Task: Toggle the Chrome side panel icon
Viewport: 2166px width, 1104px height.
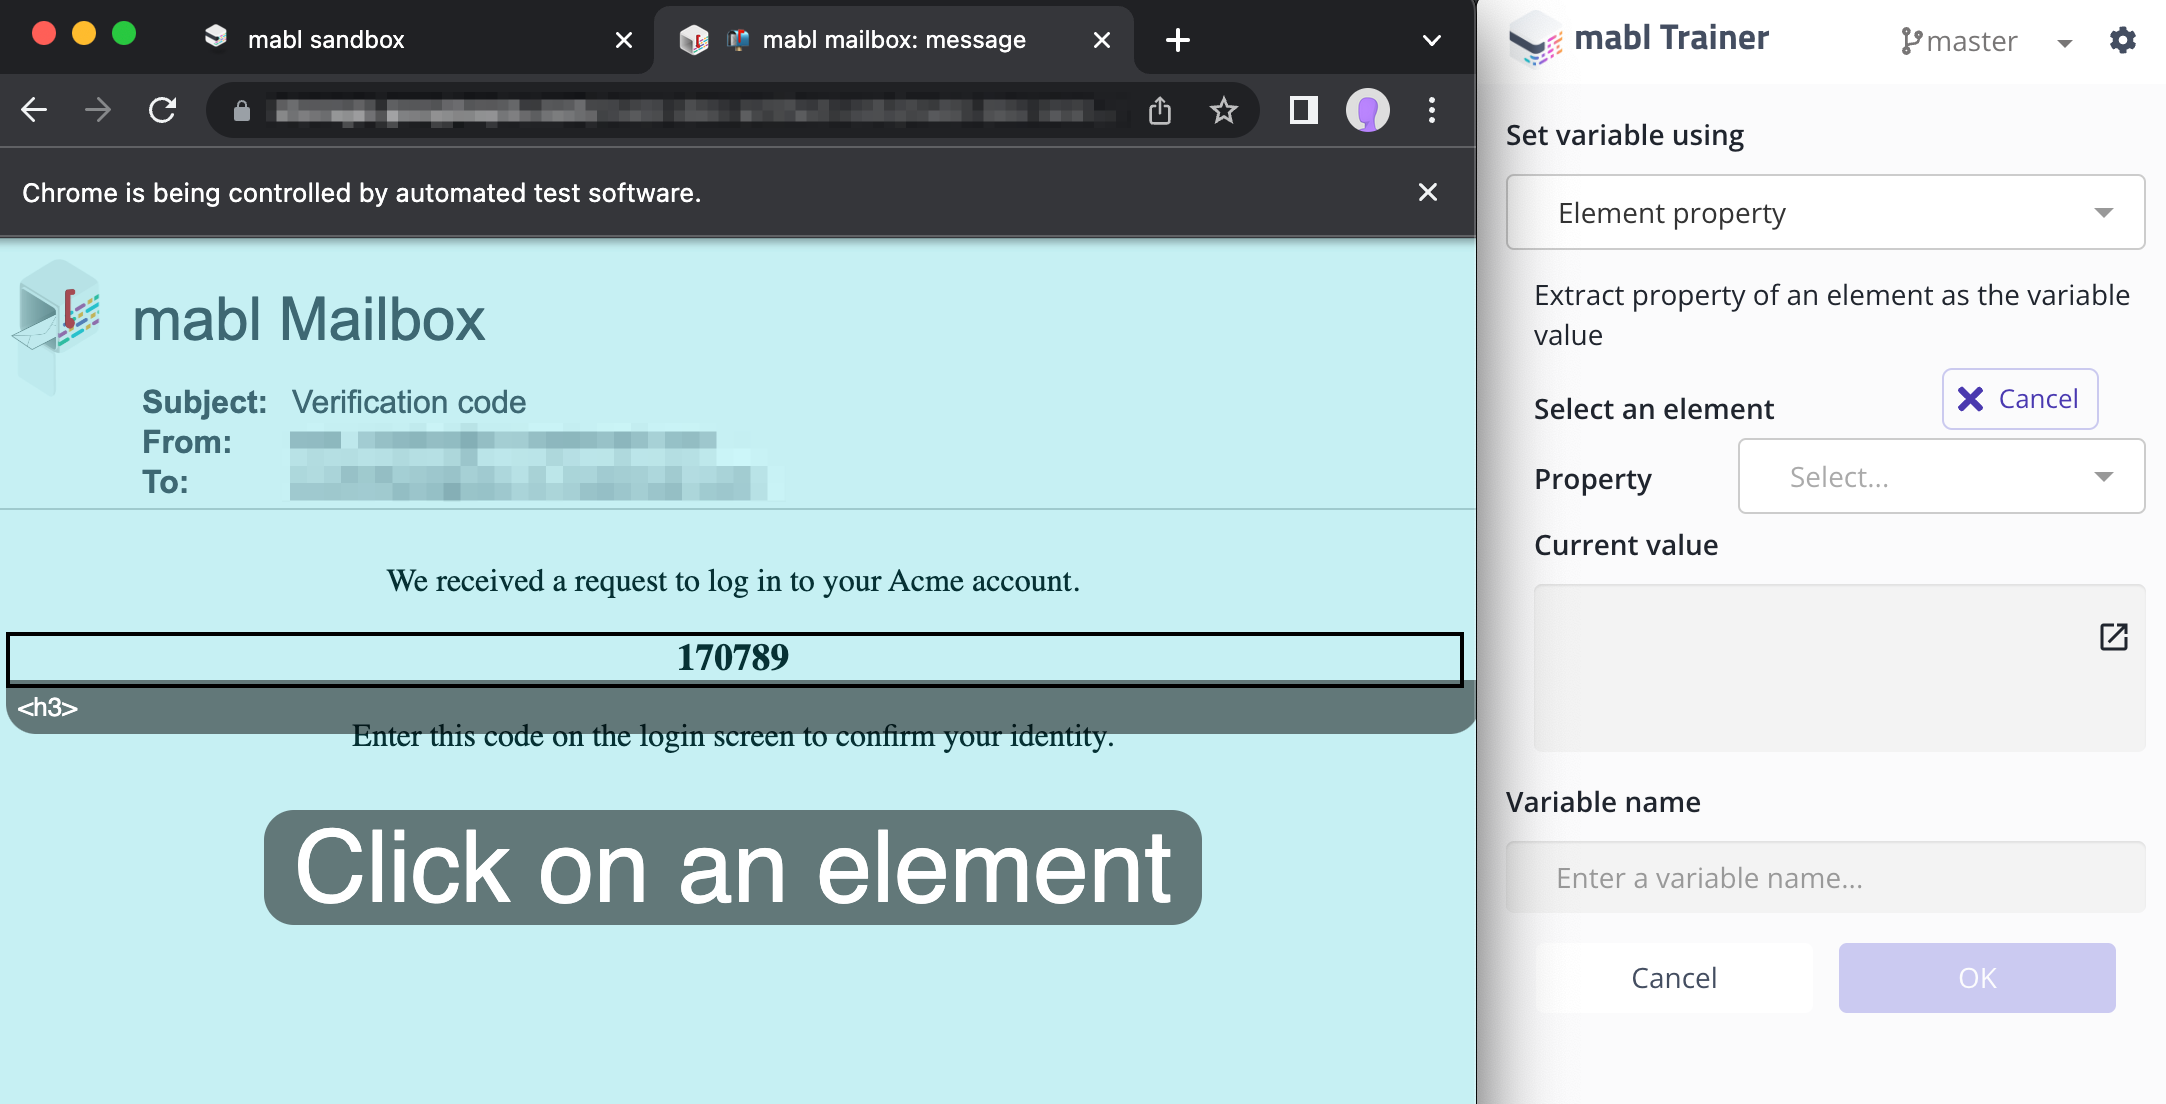Action: (1303, 110)
